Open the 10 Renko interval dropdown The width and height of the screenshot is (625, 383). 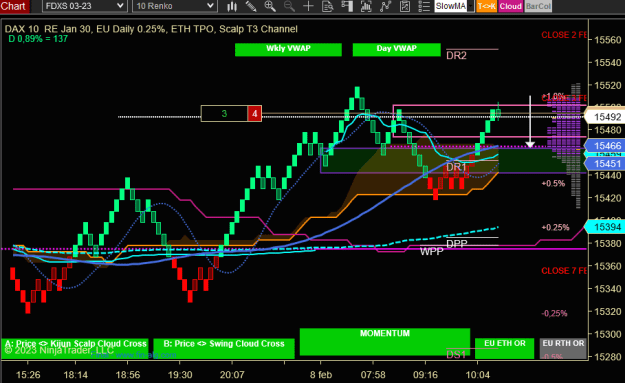tap(175, 6)
